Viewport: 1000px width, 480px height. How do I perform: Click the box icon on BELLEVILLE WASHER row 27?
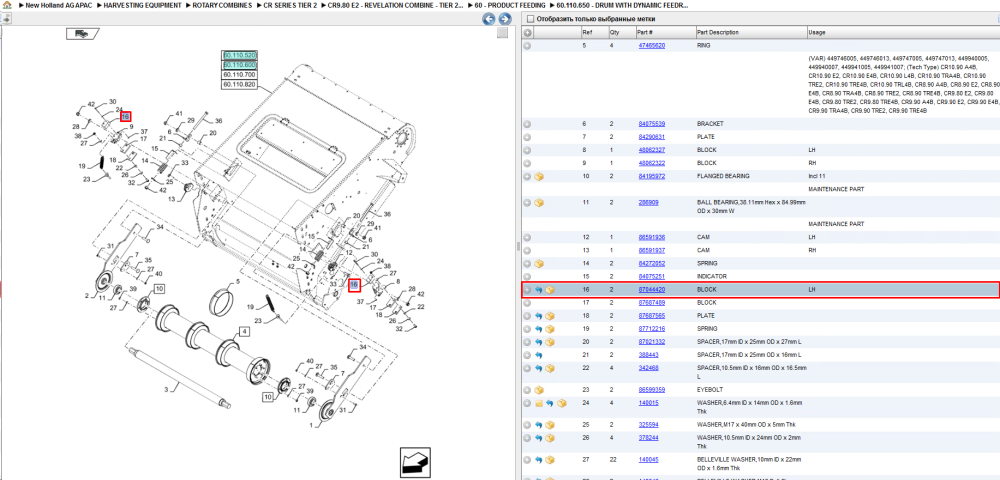pos(550,460)
